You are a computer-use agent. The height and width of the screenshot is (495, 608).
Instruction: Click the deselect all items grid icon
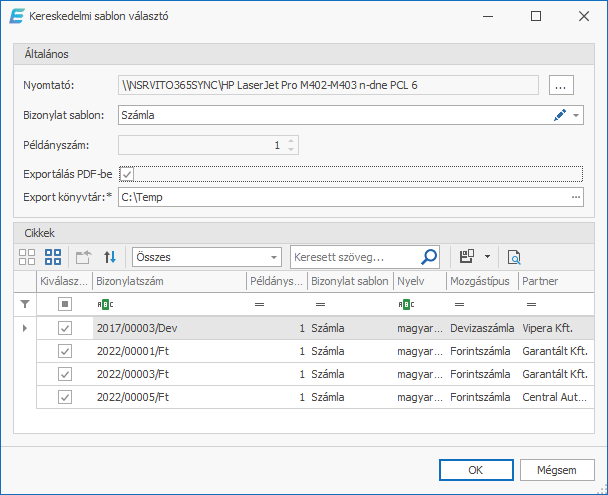(27, 257)
